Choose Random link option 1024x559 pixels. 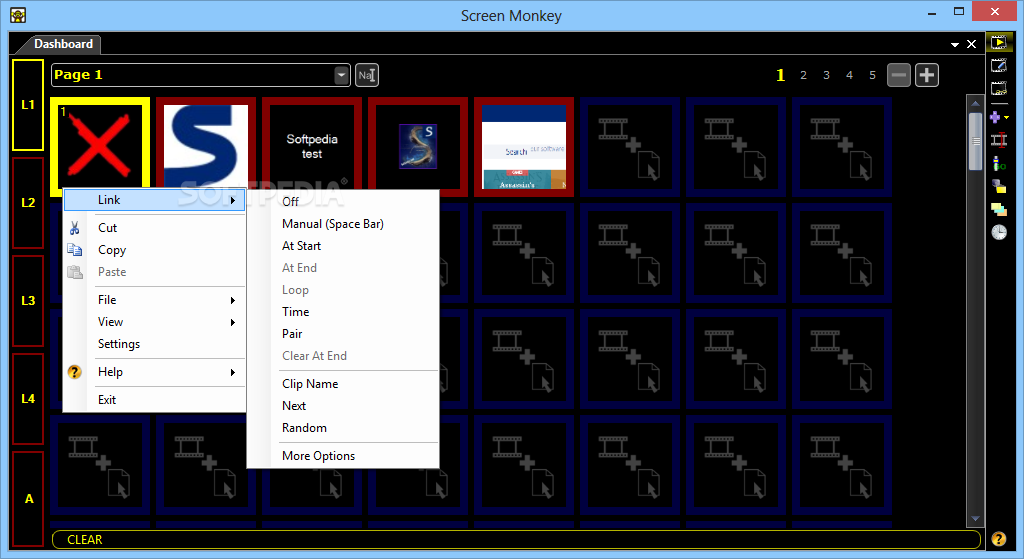[343, 428]
